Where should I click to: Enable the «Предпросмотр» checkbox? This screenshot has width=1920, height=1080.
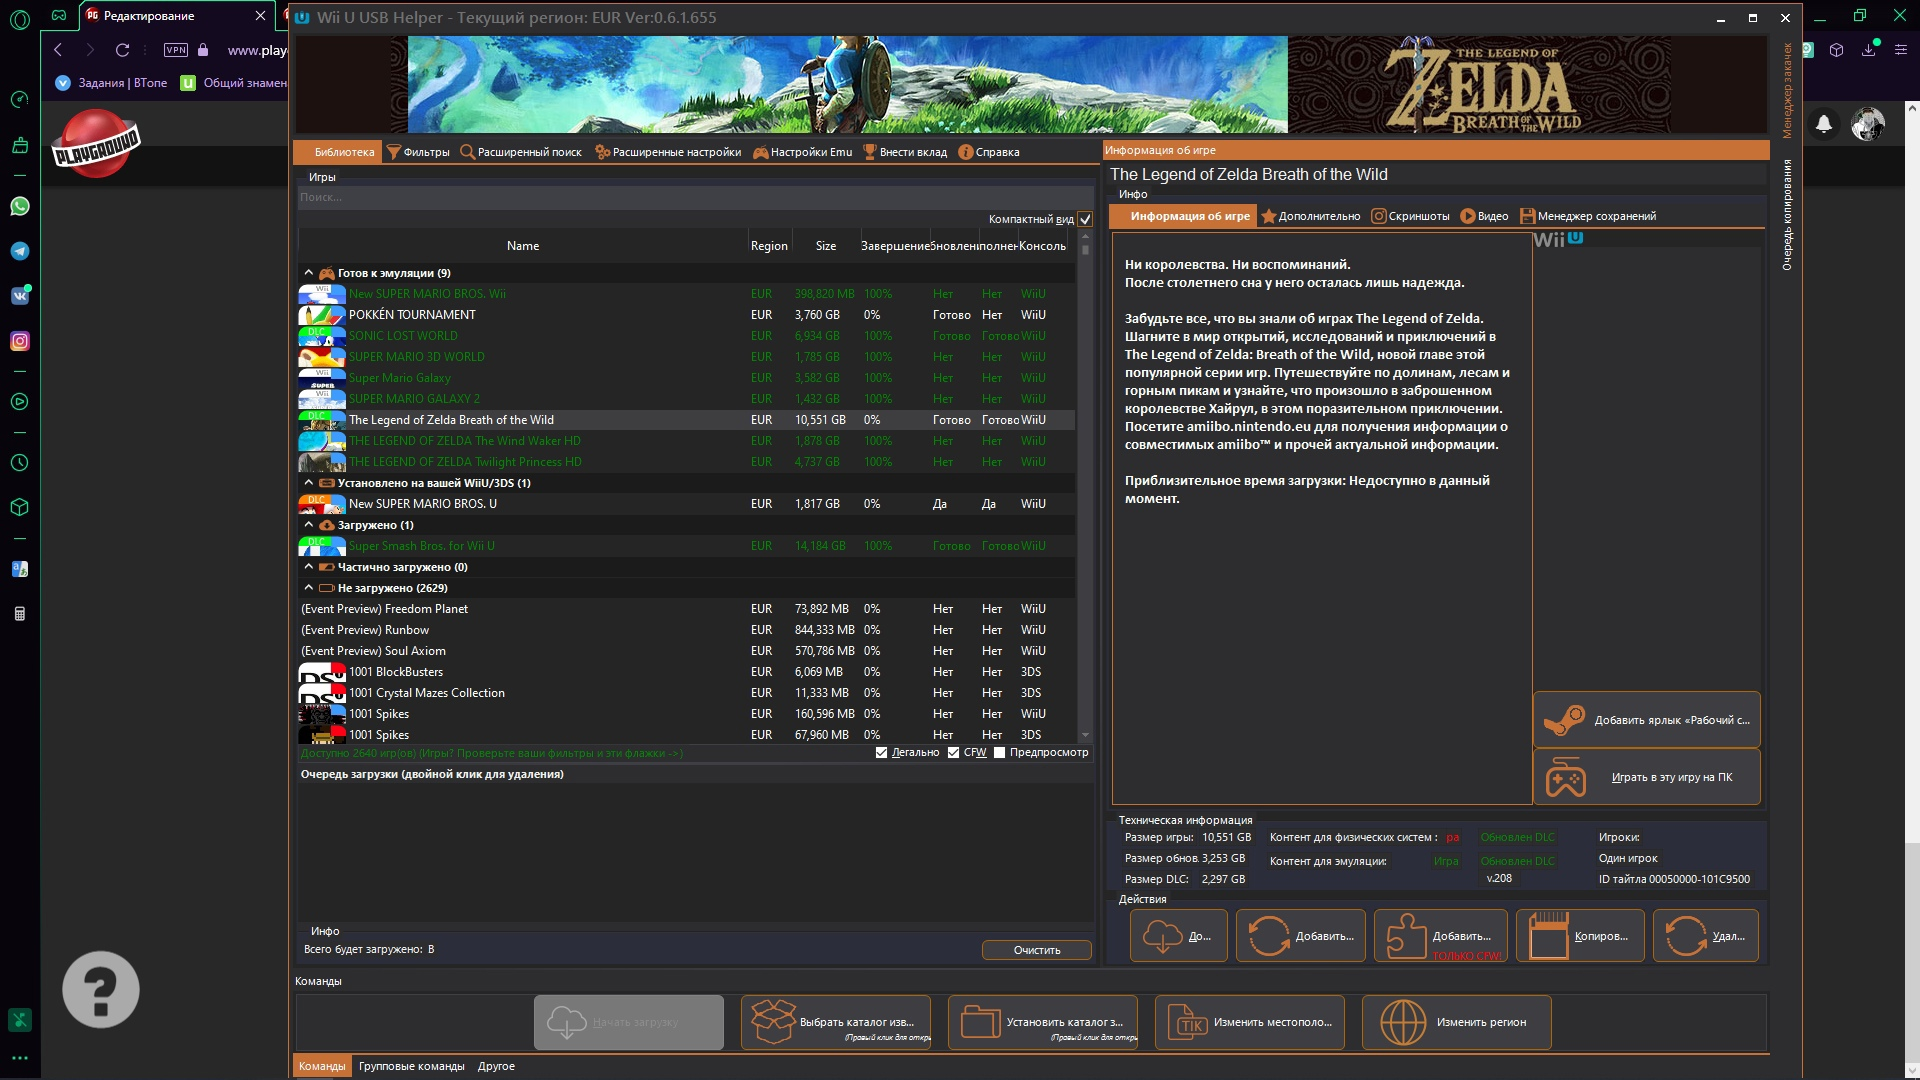click(x=999, y=753)
